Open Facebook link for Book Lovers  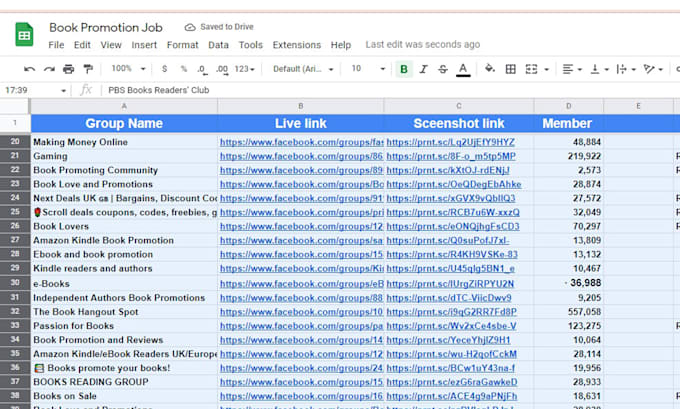301,226
